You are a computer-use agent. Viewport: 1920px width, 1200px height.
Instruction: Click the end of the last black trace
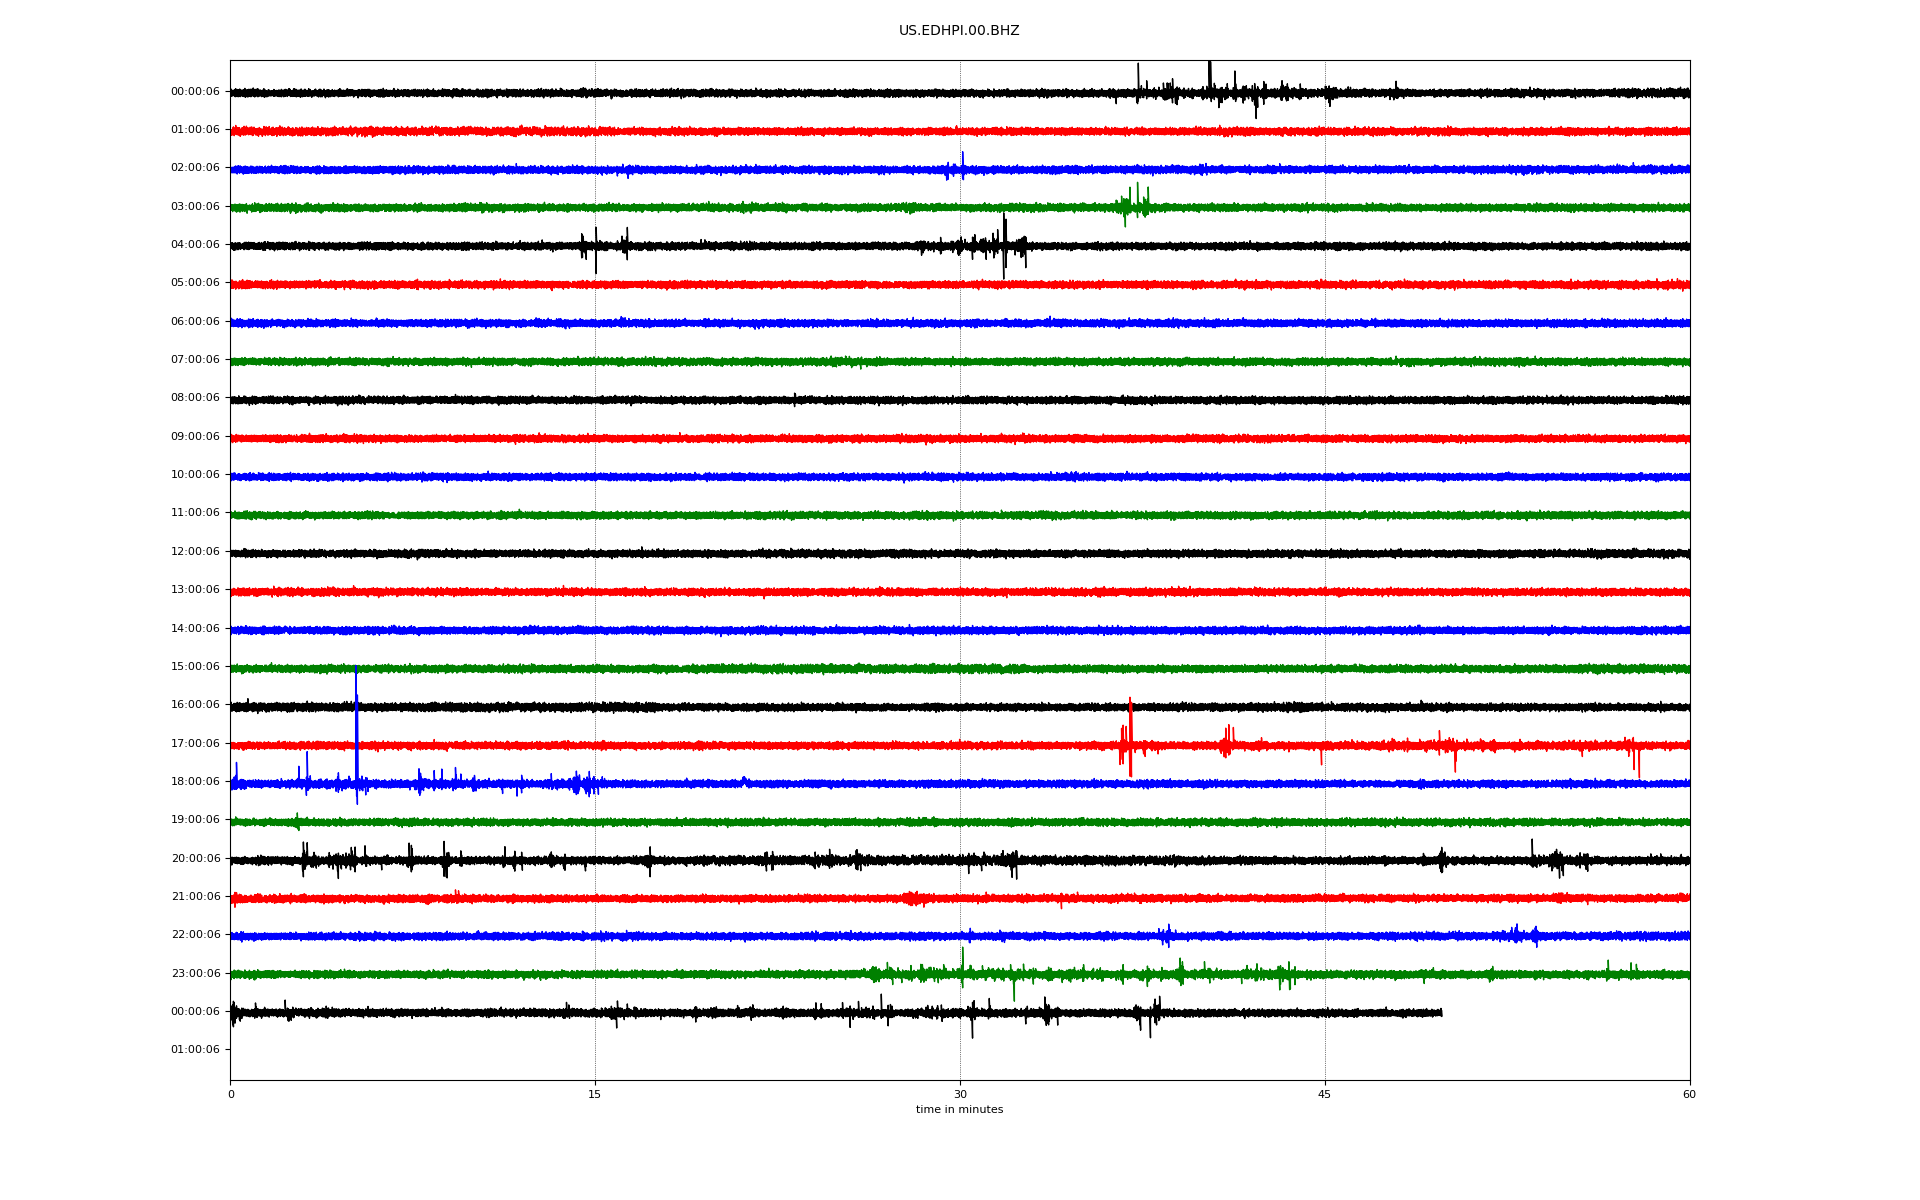click(x=1440, y=1013)
